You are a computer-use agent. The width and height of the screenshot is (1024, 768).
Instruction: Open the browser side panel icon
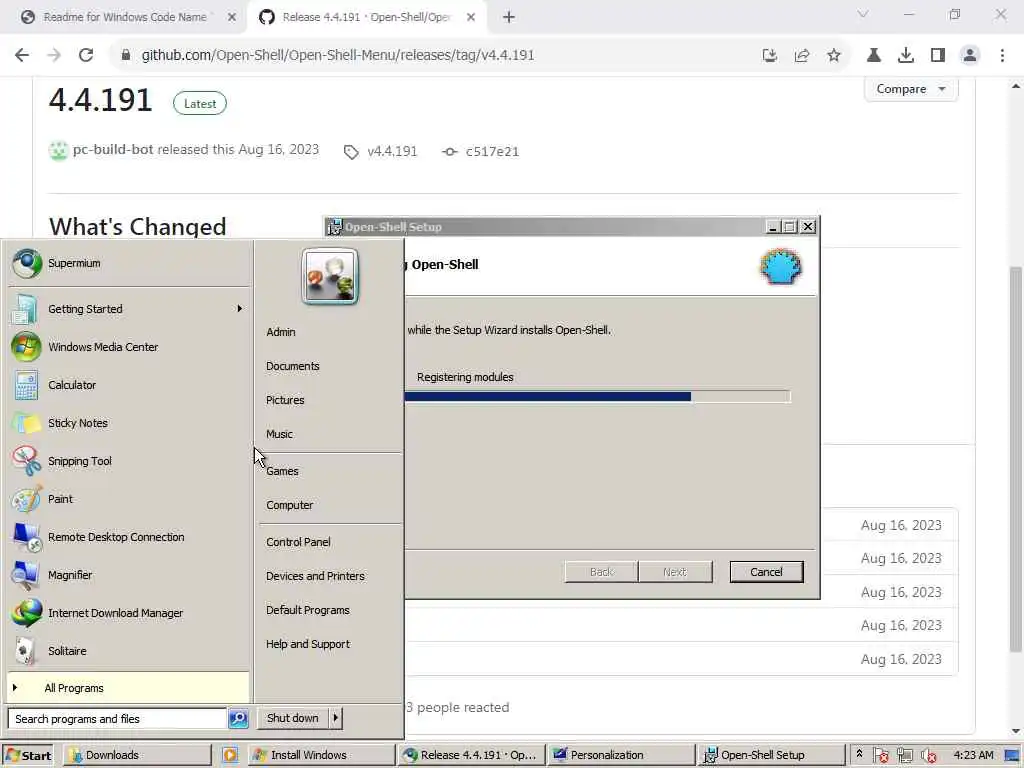pyautogui.click(x=938, y=55)
